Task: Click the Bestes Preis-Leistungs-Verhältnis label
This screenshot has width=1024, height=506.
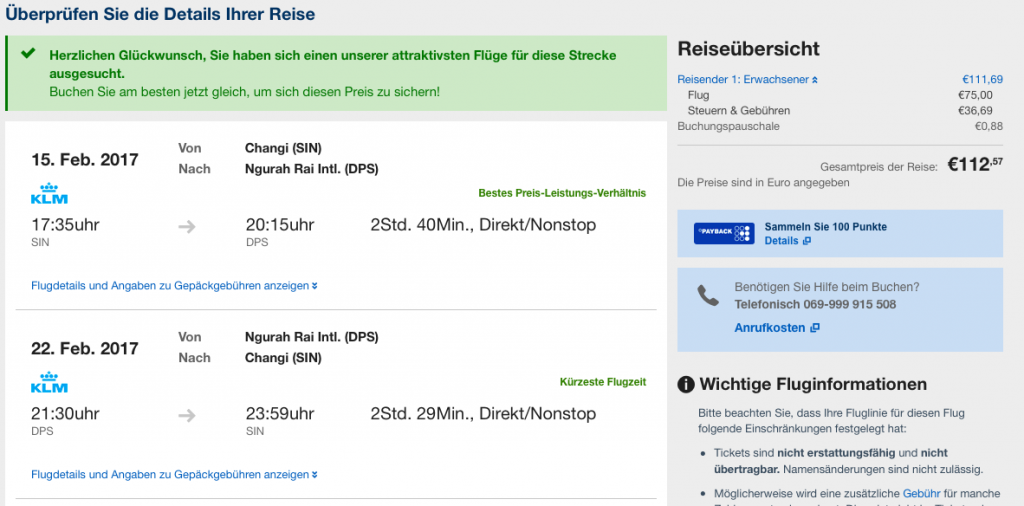Action: pyautogui.click(x=562, y=193)
